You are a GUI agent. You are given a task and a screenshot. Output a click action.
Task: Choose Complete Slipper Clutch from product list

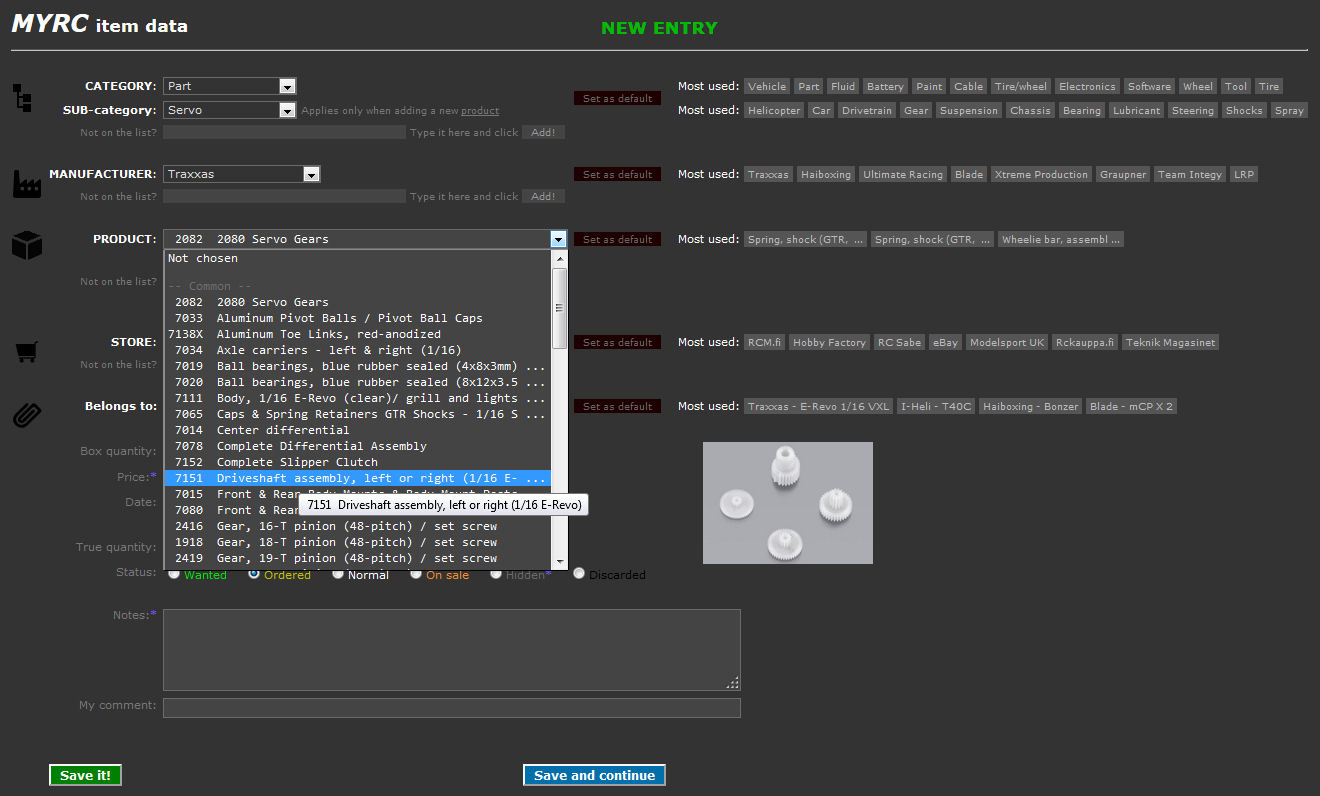(297, 462)
